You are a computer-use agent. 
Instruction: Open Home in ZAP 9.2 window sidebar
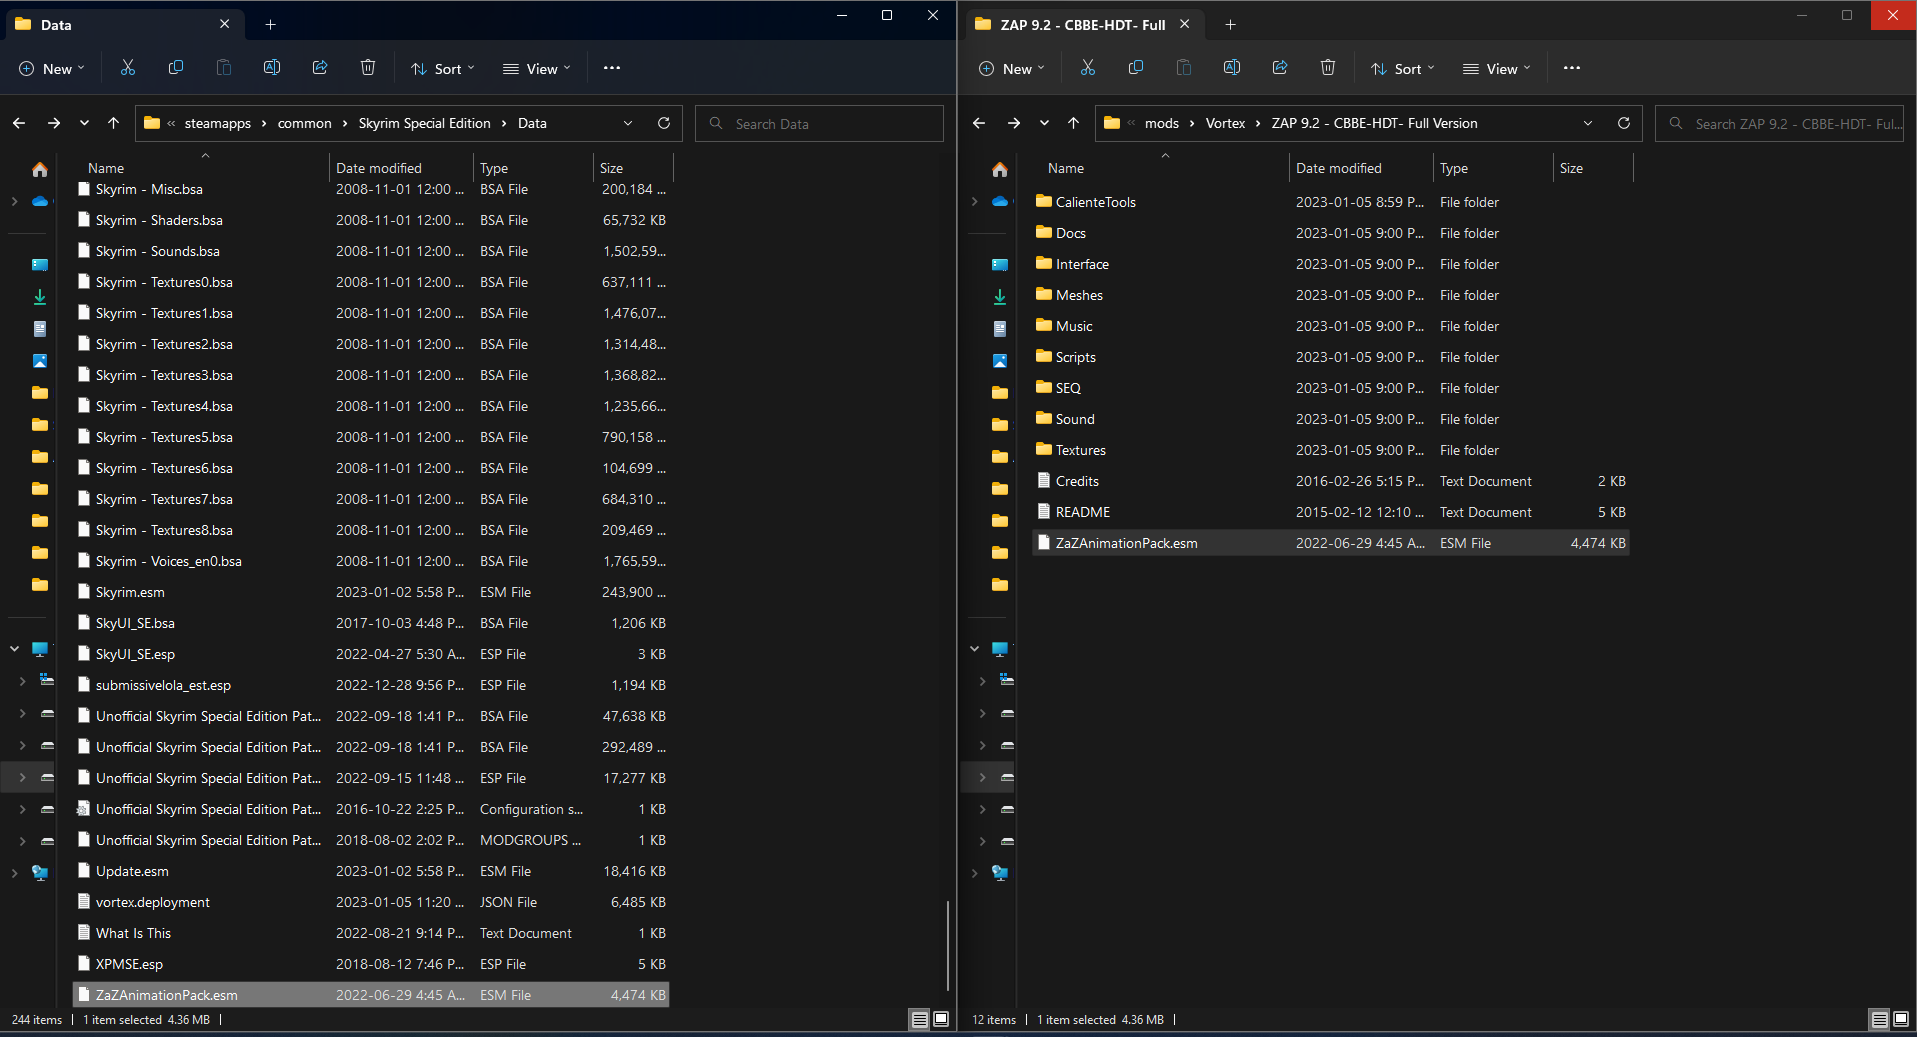point(1000,170)
